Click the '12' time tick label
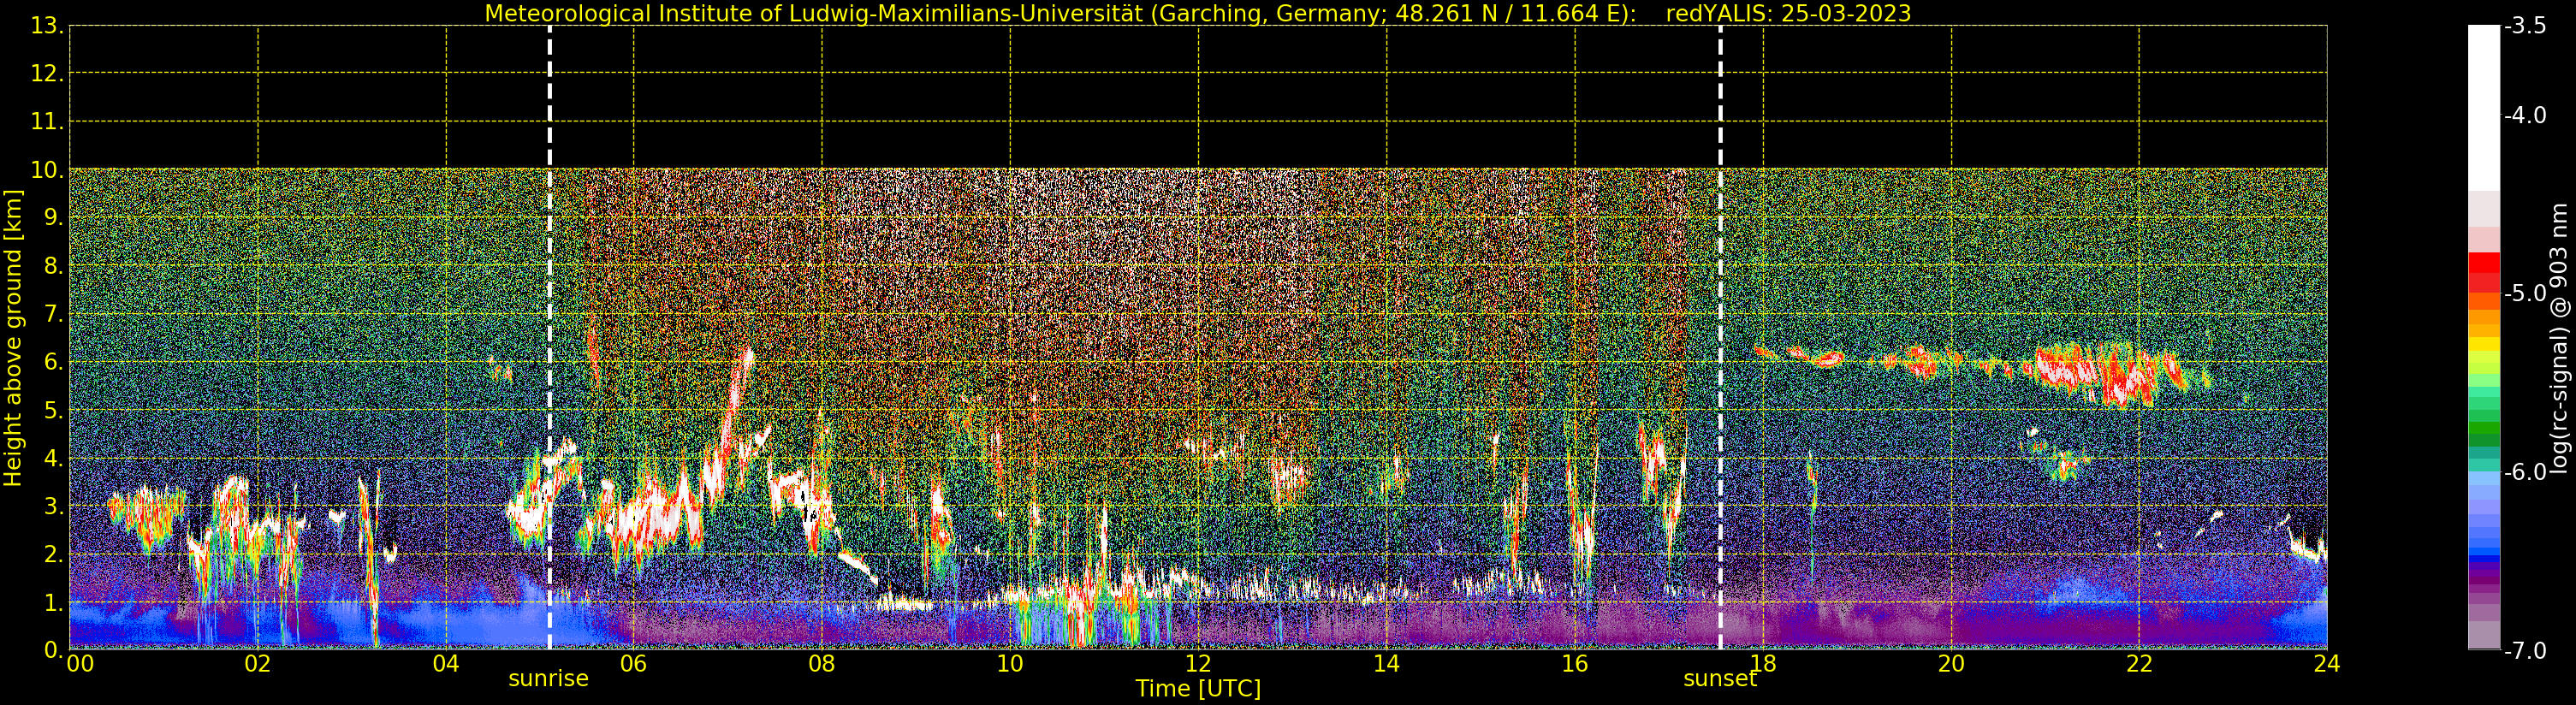The height and width of the screenshot is (705, 2576). (1198, 664)
